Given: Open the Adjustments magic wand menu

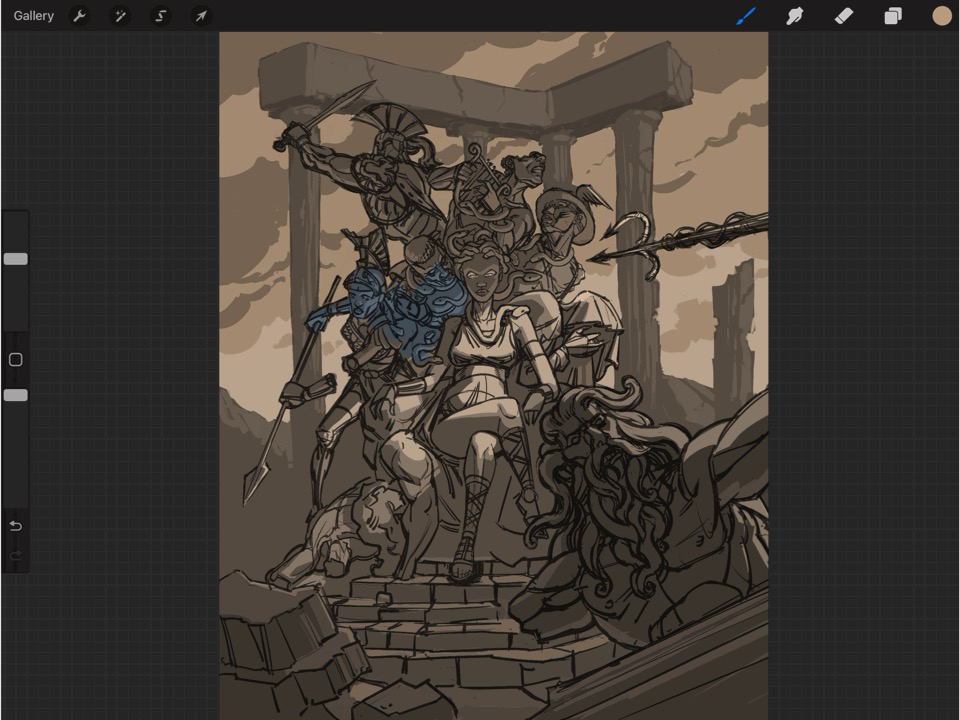Looking at the screenshot, I should tap(120, 16).
